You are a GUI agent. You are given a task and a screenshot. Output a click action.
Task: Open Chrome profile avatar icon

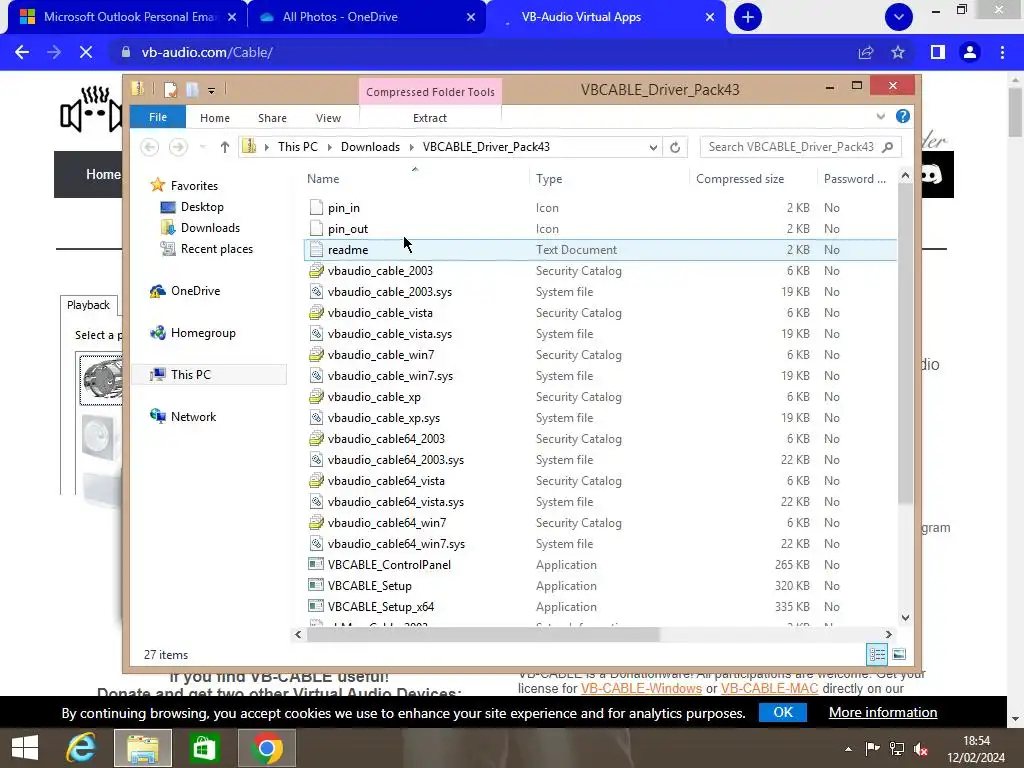click(970, 52)
